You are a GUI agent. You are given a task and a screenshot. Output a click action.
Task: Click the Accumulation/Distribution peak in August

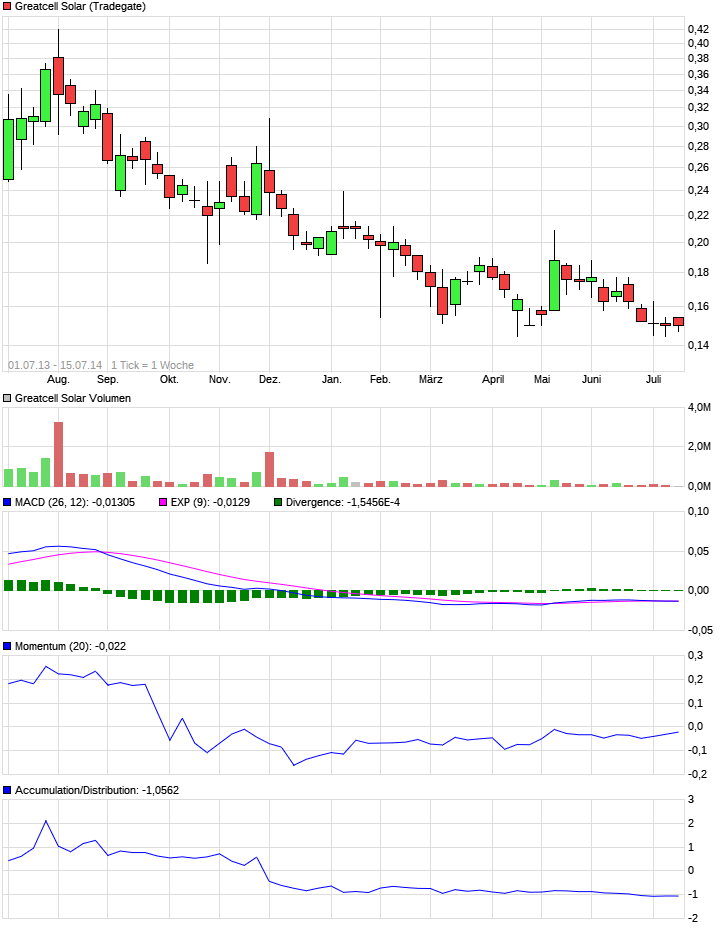coord(46,821)
